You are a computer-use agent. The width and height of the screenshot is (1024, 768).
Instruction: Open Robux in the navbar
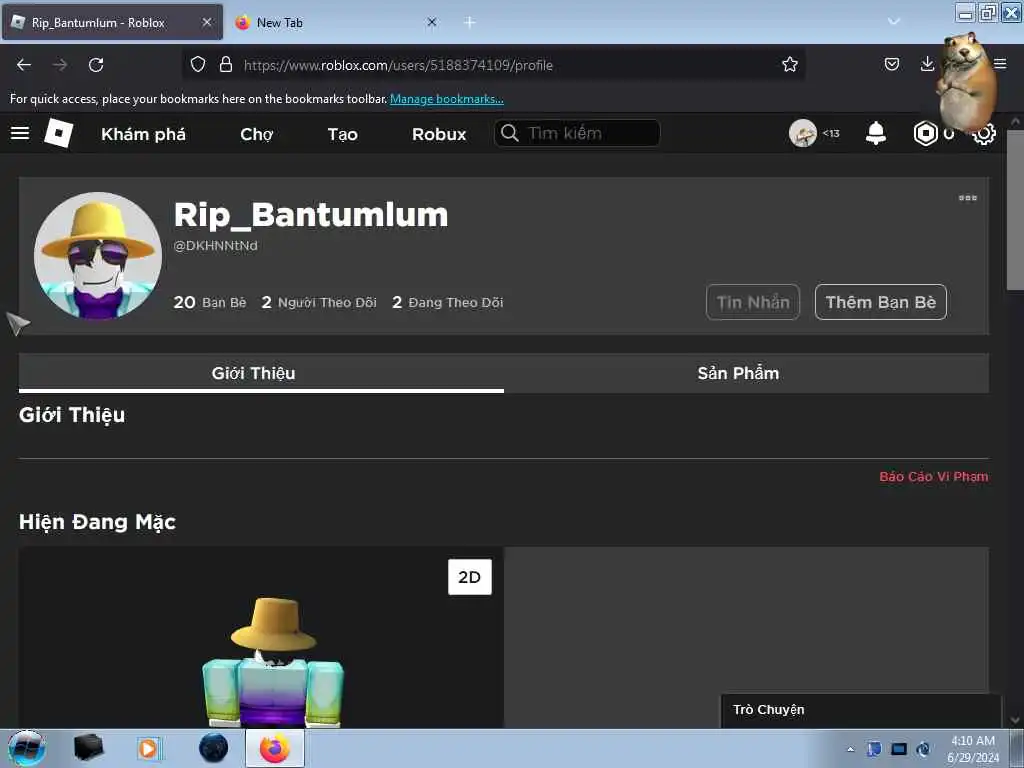(439, 134)
